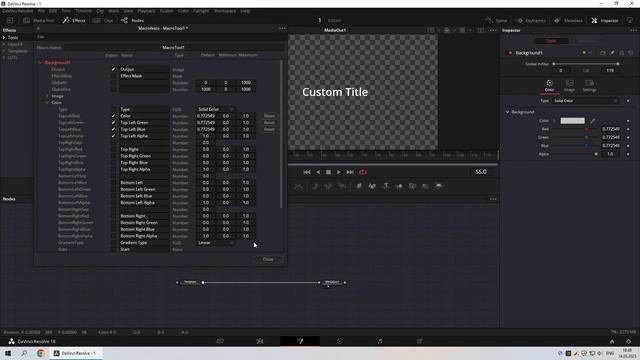The image size is (640, 360).
Task: Toggle the red loop playback icon
Action: [x=362, y=172]
